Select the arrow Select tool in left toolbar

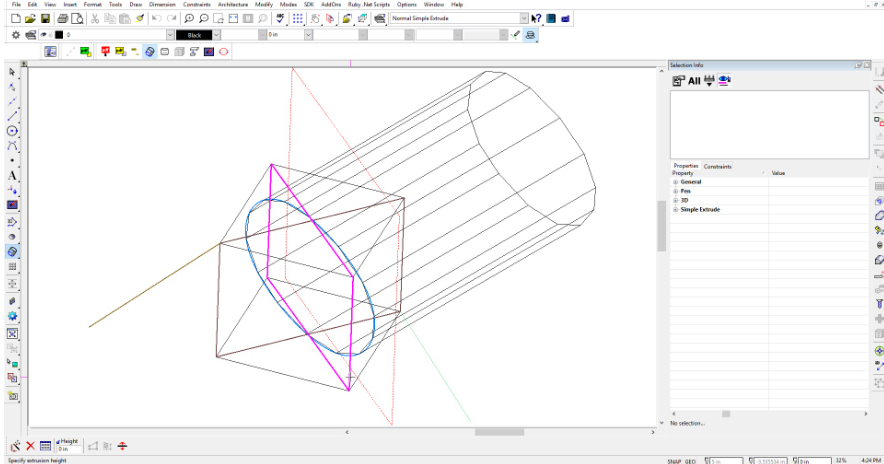12,72
